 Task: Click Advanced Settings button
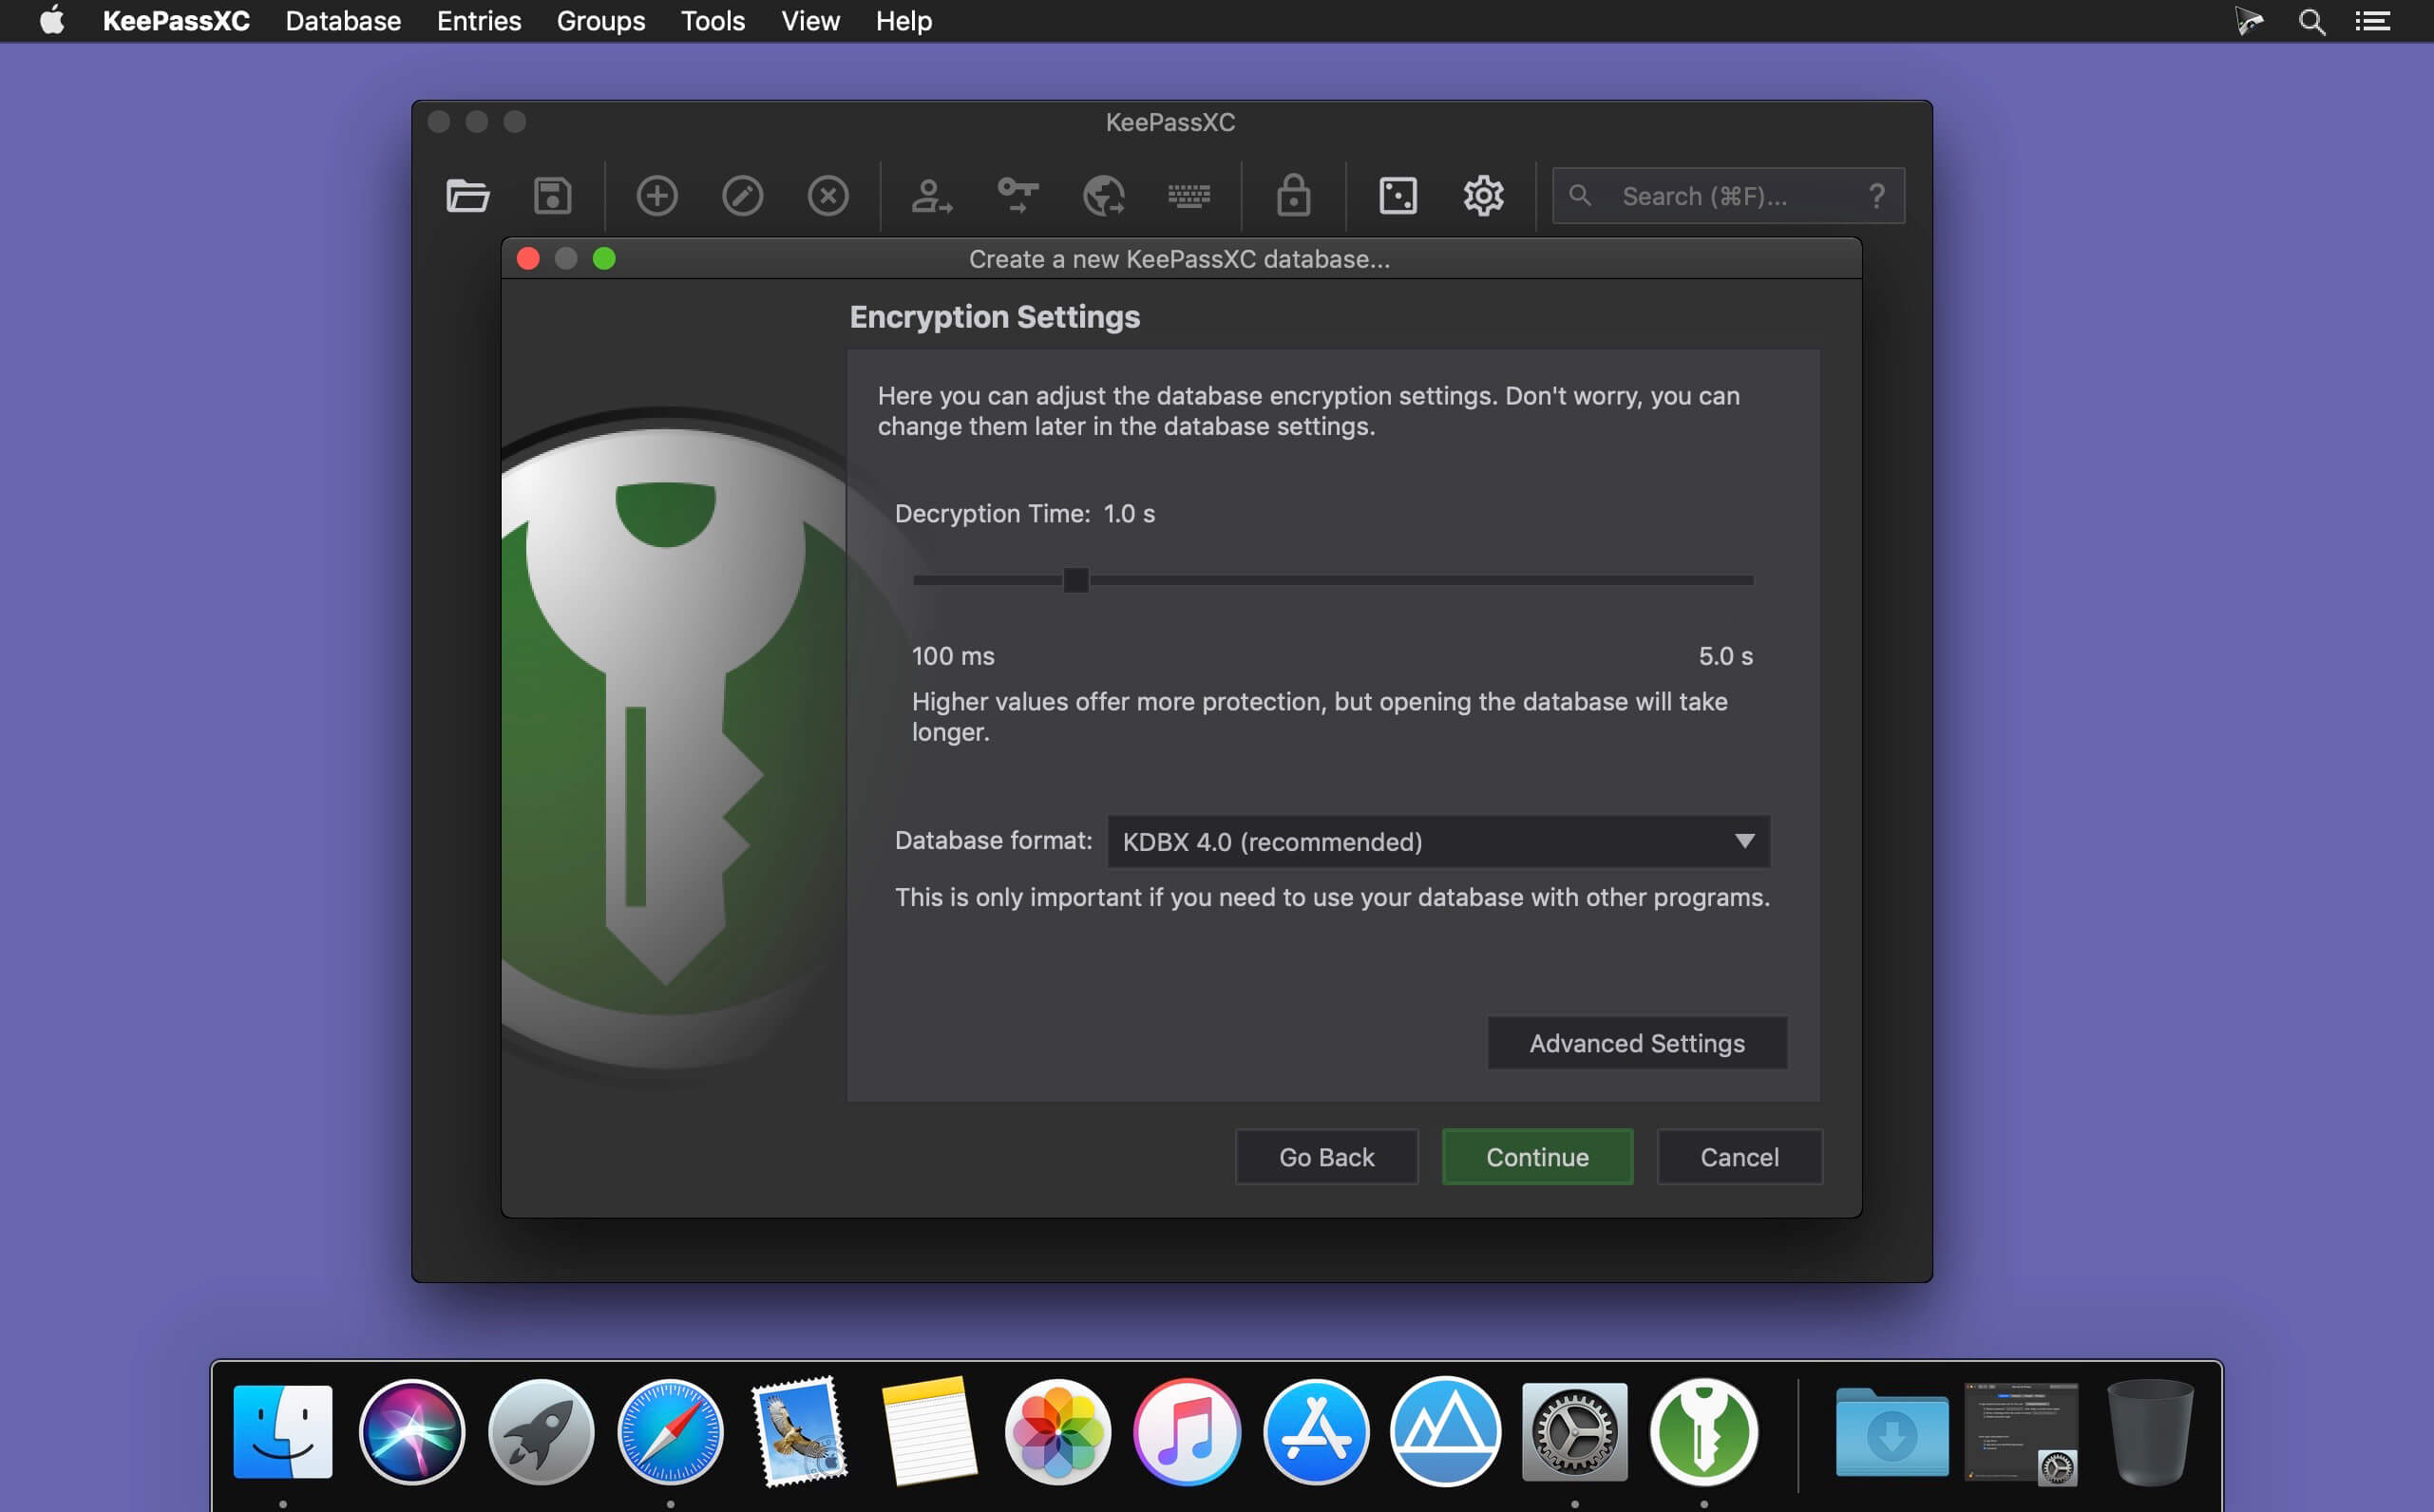1637,1043
